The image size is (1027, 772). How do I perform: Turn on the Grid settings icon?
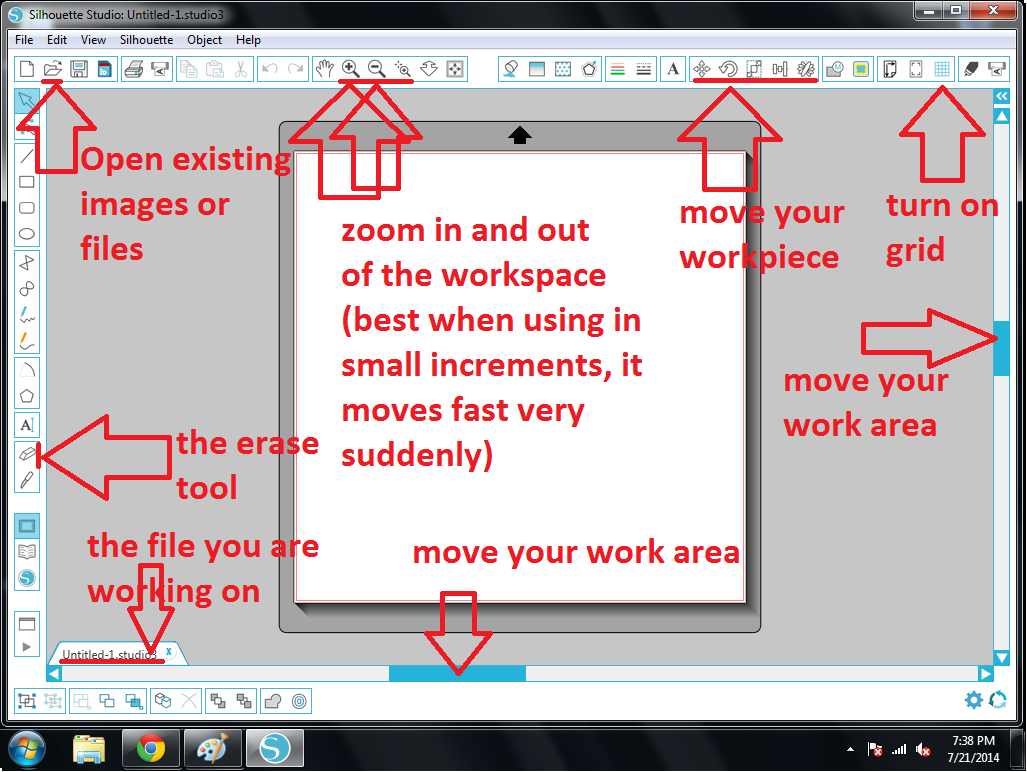tap(942, 69)
